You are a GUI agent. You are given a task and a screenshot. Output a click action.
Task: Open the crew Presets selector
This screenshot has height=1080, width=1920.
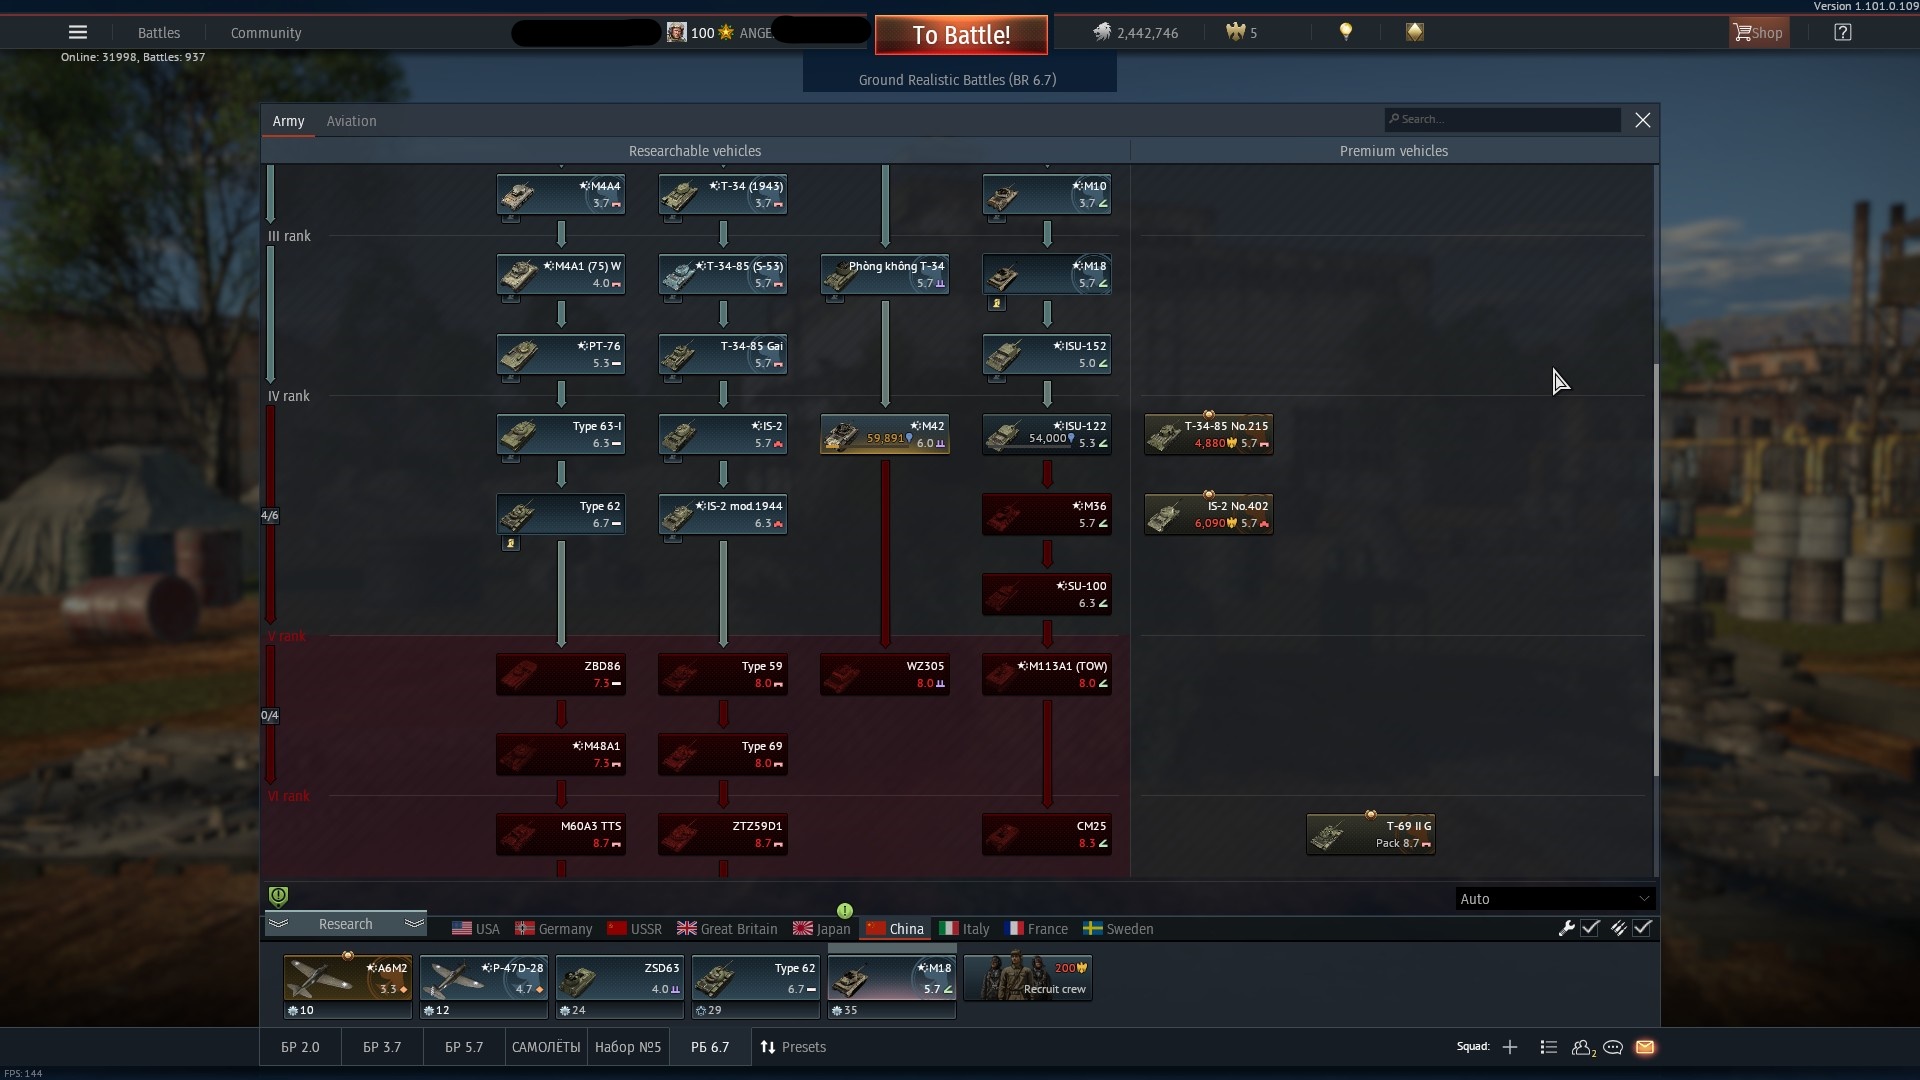[793, 1047]
